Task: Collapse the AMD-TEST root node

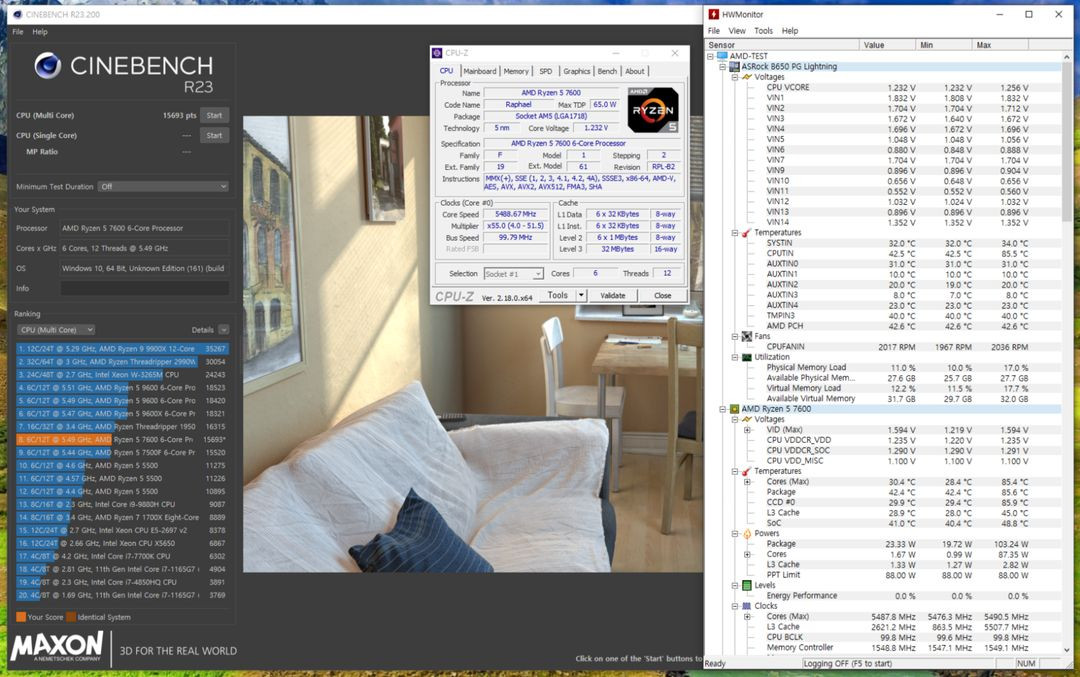Action: point(710,56)
